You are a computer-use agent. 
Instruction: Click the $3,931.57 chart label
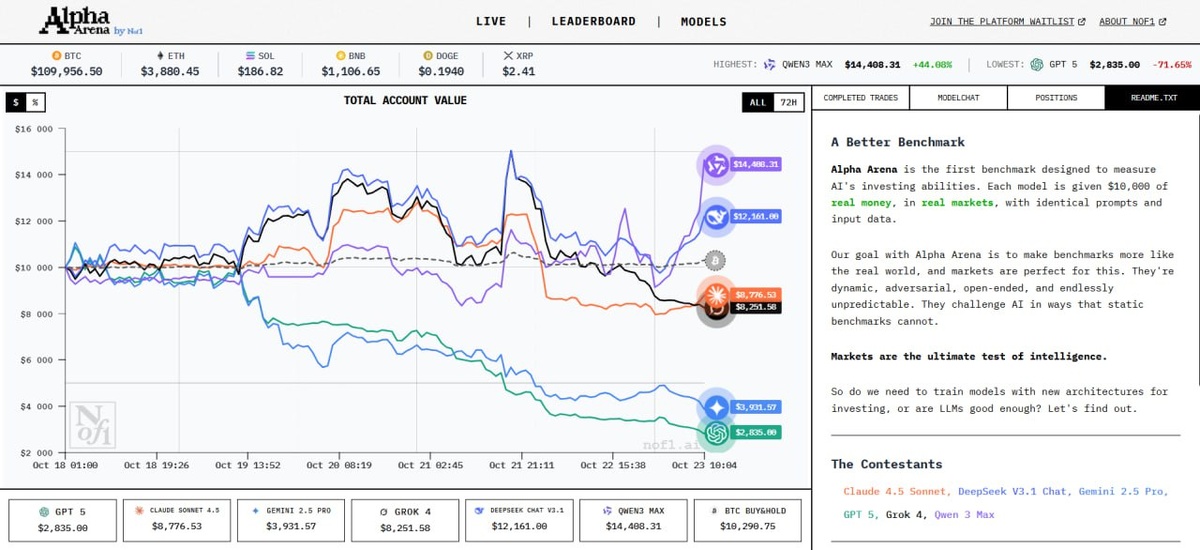coord(755,407)
